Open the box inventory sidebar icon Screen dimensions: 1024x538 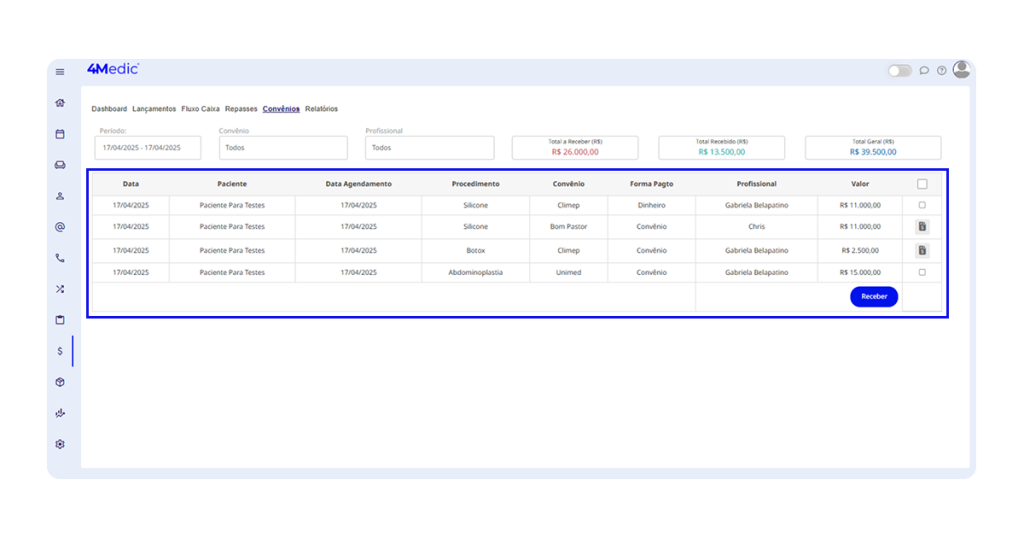[x=60, y=382]
